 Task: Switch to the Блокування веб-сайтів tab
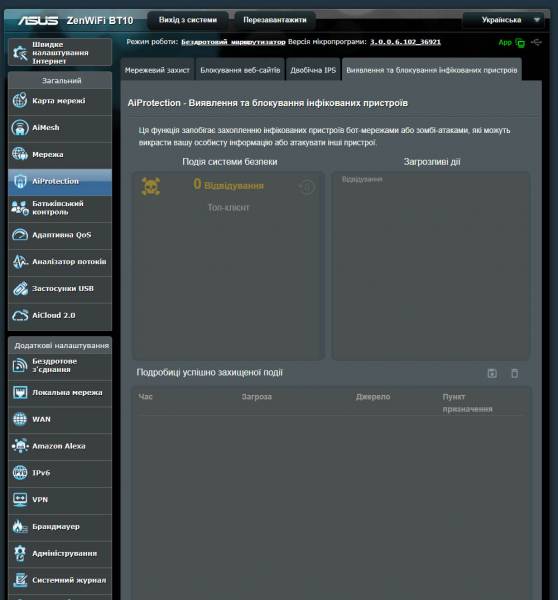[240, 70]
